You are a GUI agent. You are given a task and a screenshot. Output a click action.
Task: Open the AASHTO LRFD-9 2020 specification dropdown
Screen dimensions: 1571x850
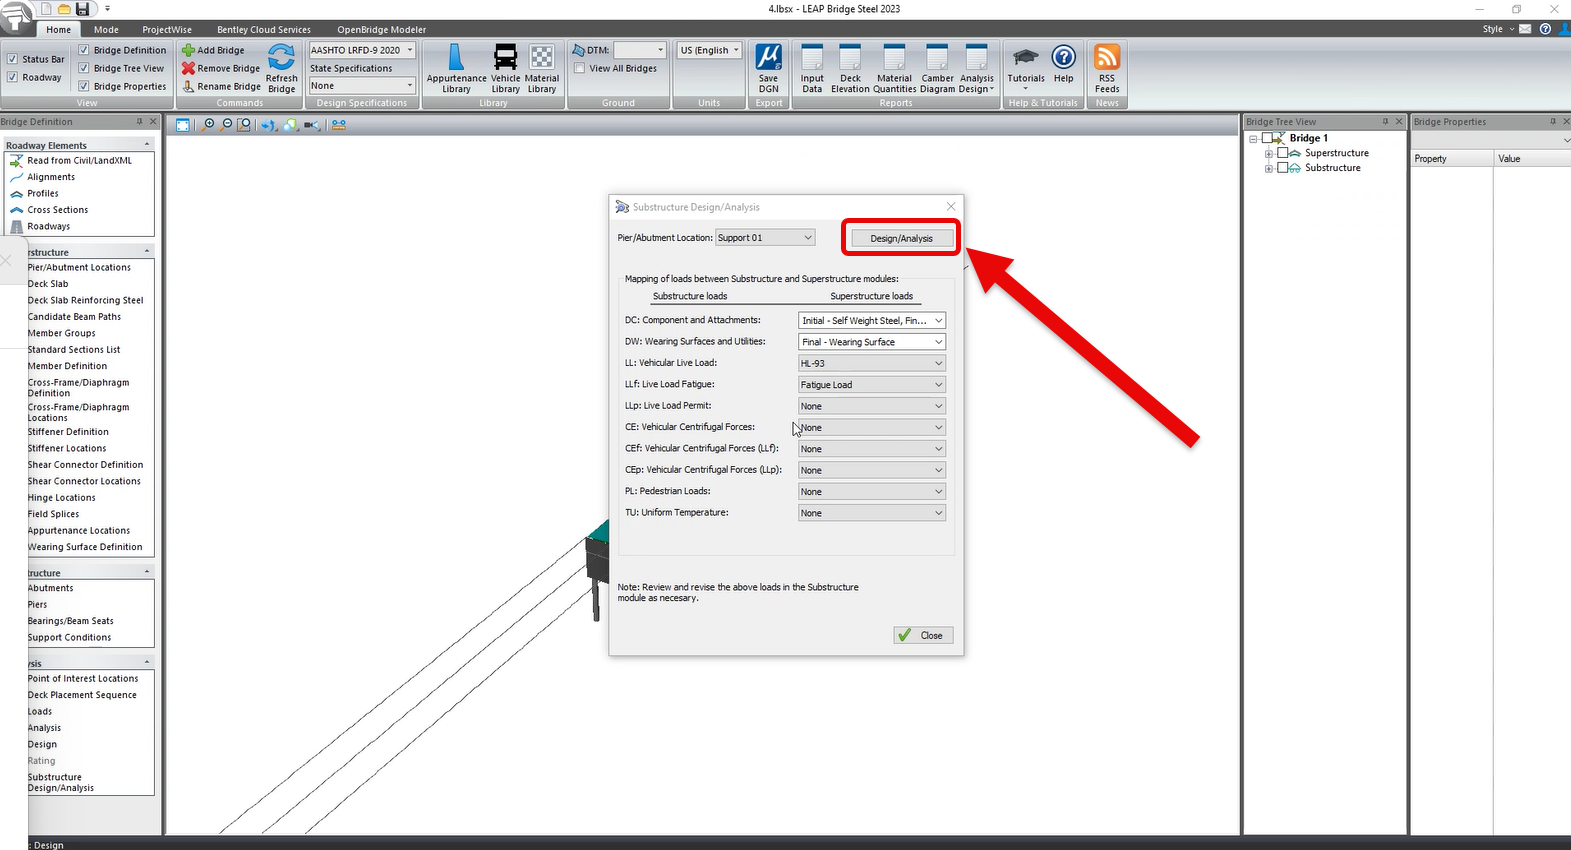pyautogui.click(x=362, y=50)
